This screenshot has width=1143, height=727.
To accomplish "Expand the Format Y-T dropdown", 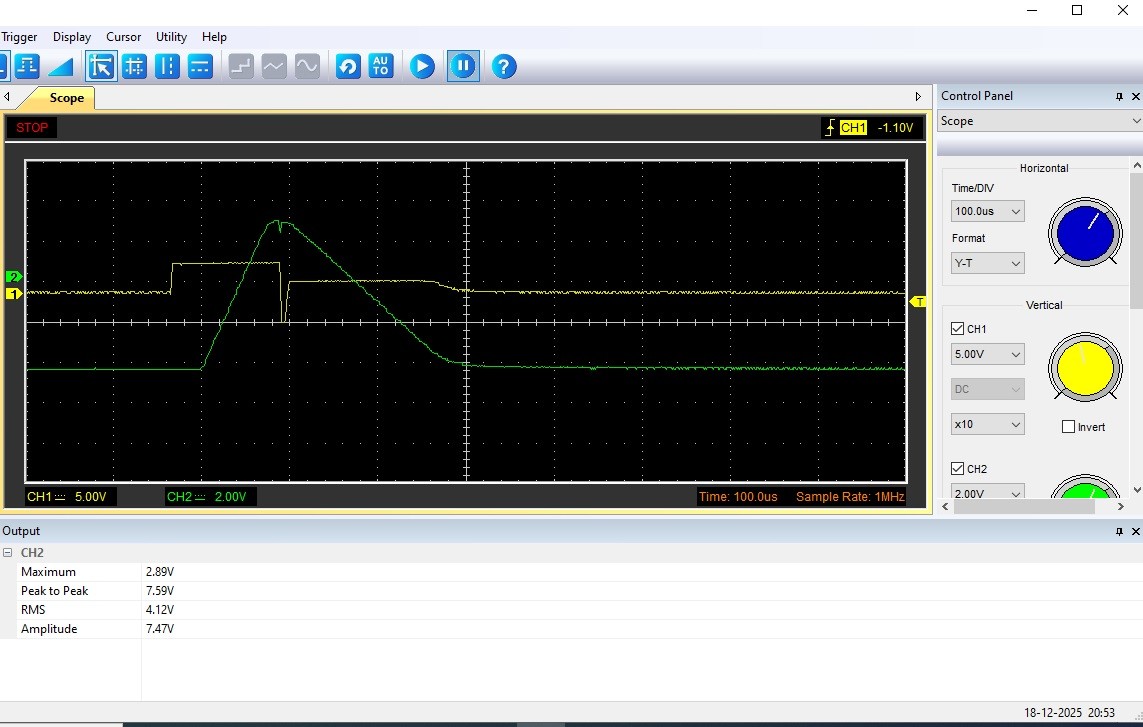I will [987, 264].
